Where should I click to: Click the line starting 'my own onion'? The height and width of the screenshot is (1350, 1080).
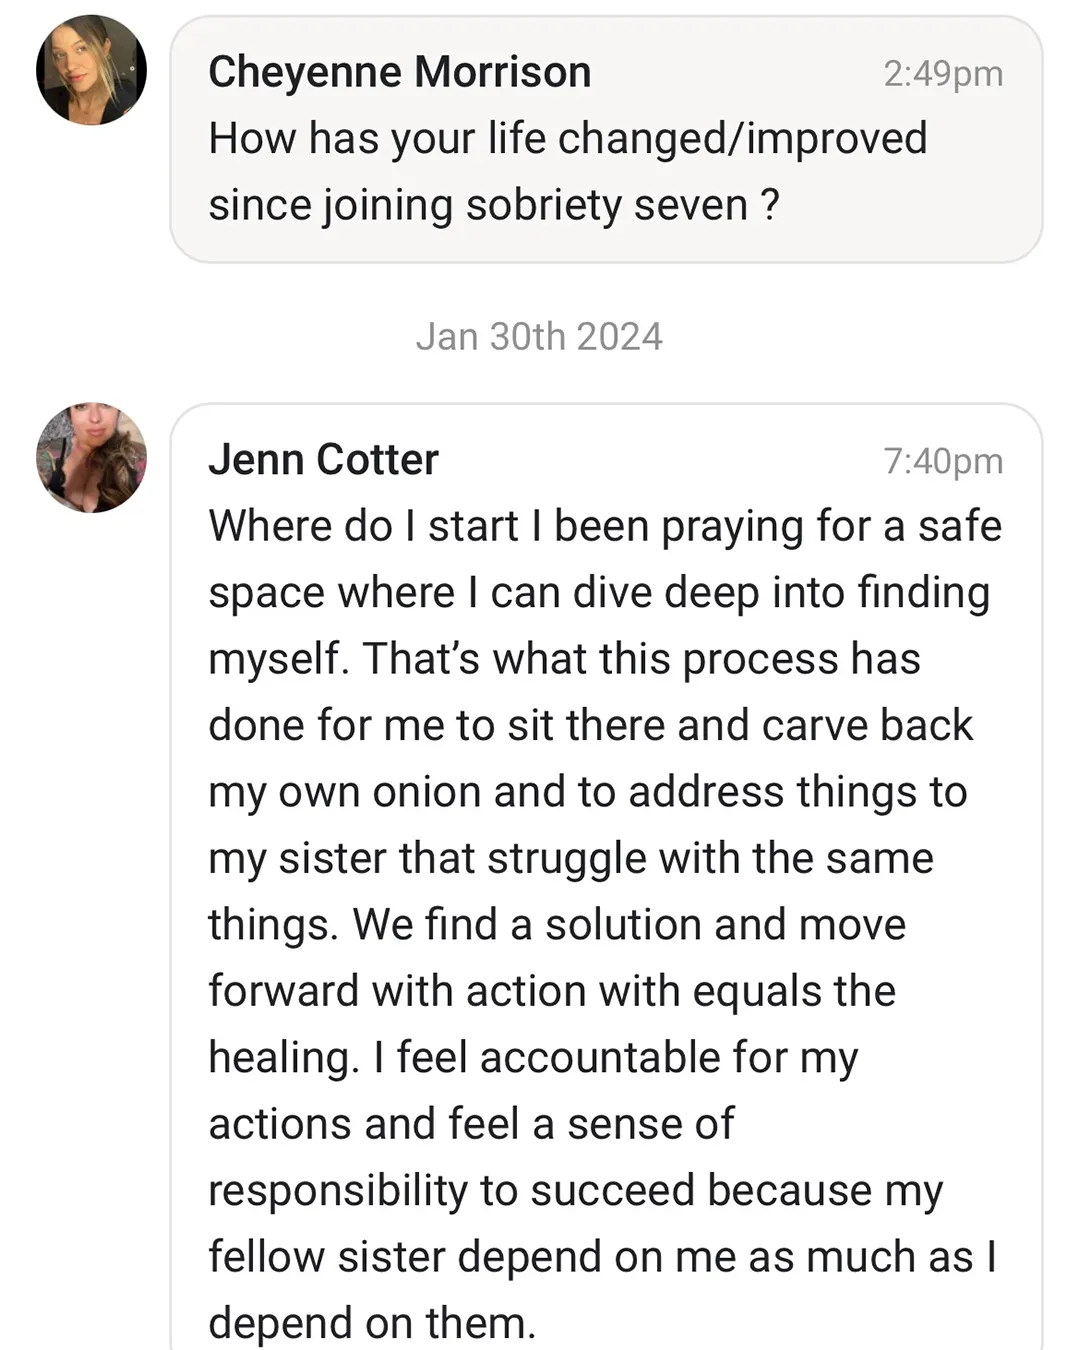coord(588,793)
